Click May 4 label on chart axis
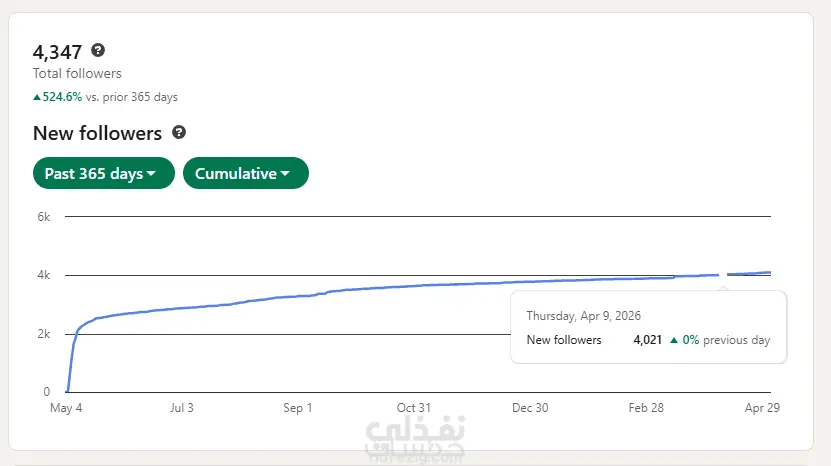 click(x=66, y=408)
